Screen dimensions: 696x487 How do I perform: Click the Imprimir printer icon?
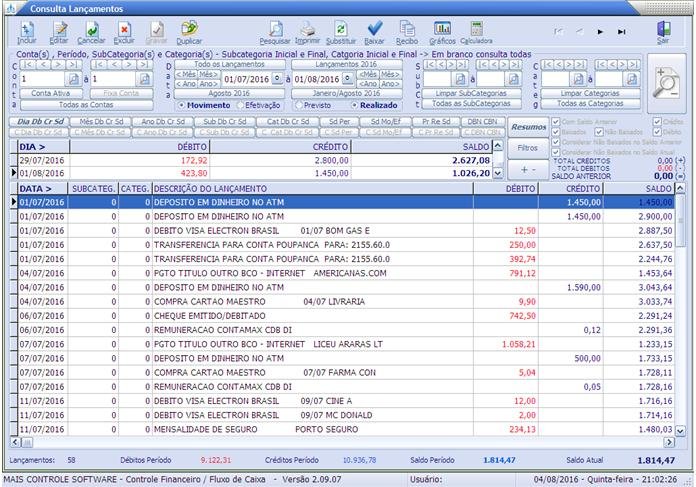coord(307,33)
